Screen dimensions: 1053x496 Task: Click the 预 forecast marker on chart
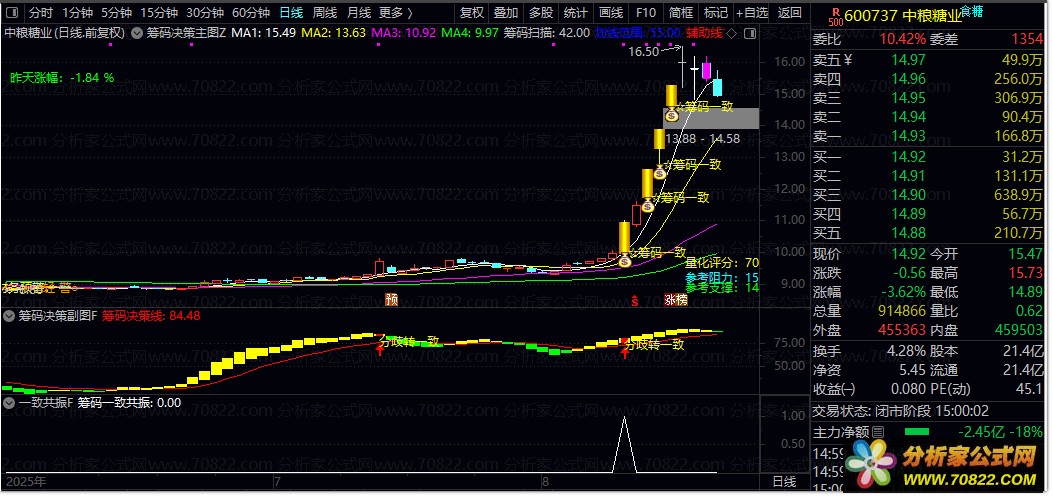click(391, 300)
